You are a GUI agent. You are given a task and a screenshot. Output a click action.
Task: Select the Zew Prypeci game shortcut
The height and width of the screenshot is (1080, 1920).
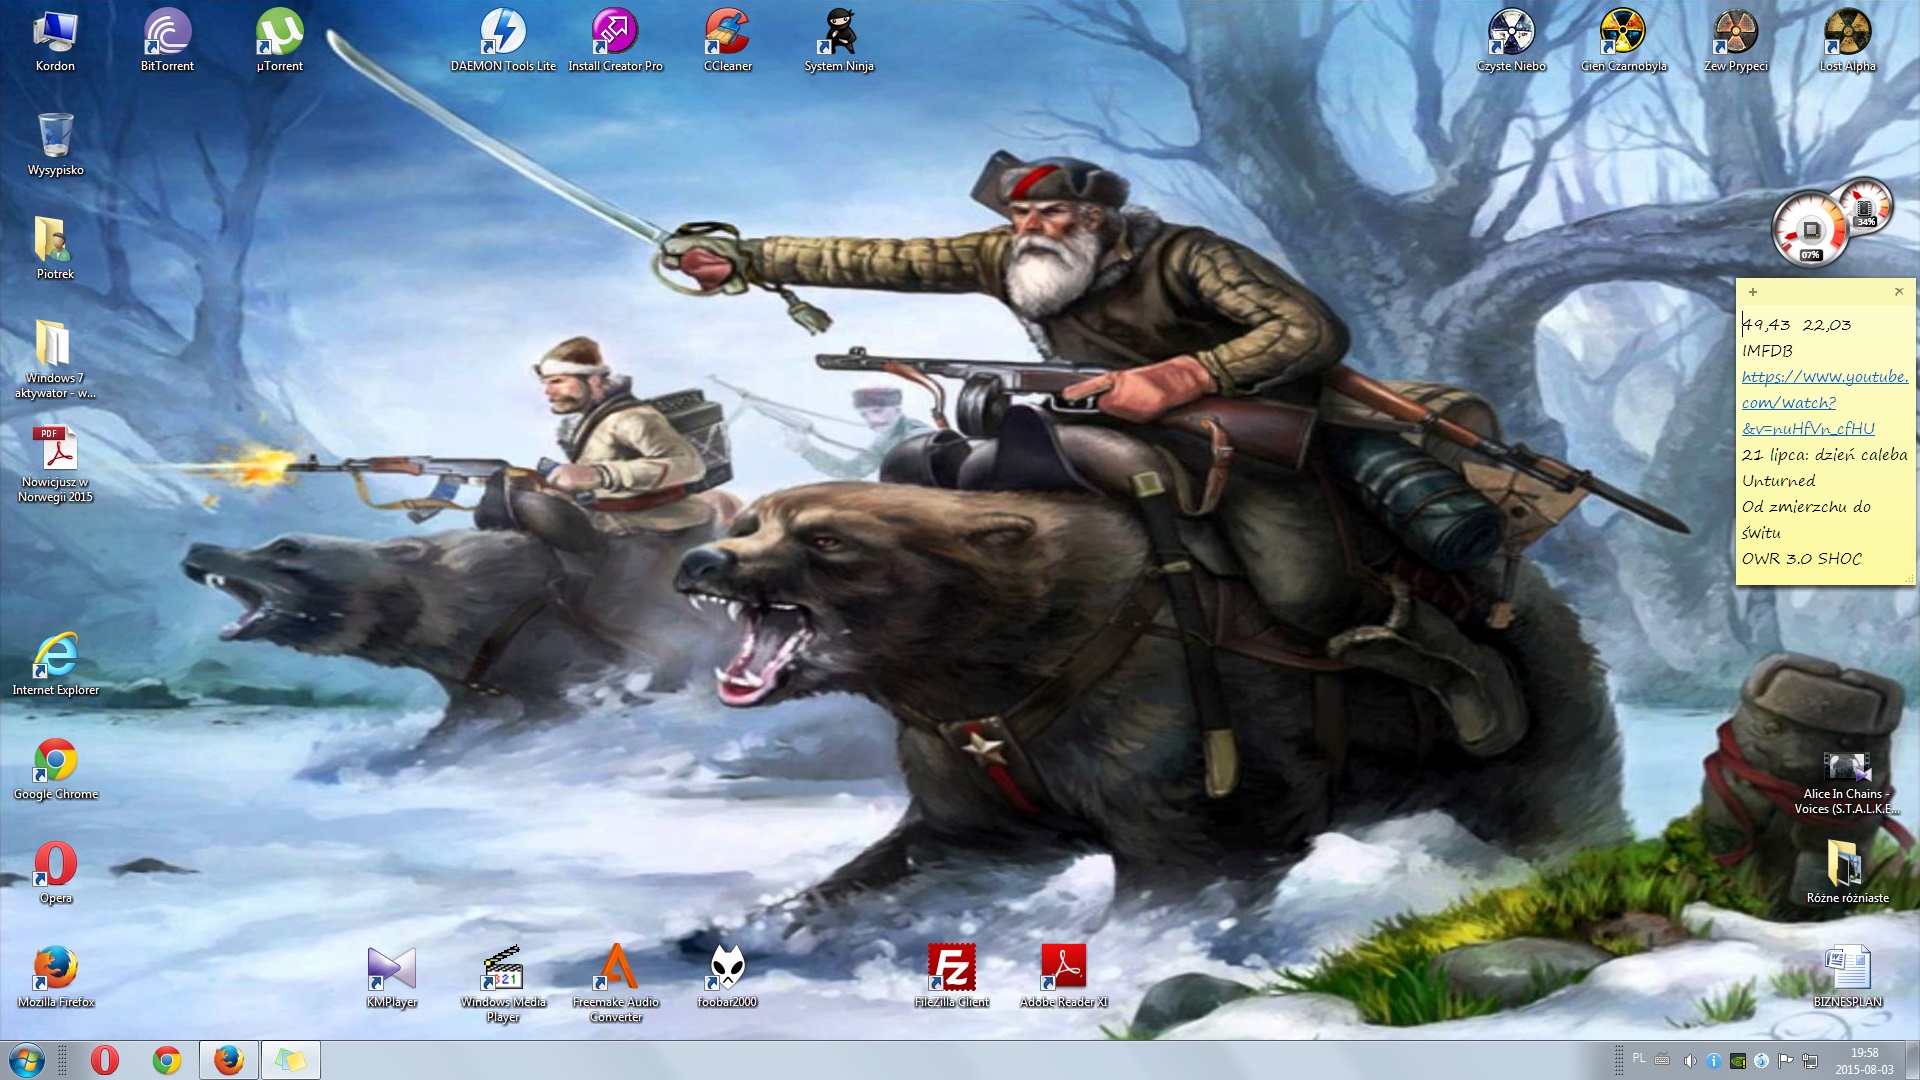(x=1735, y=42)
